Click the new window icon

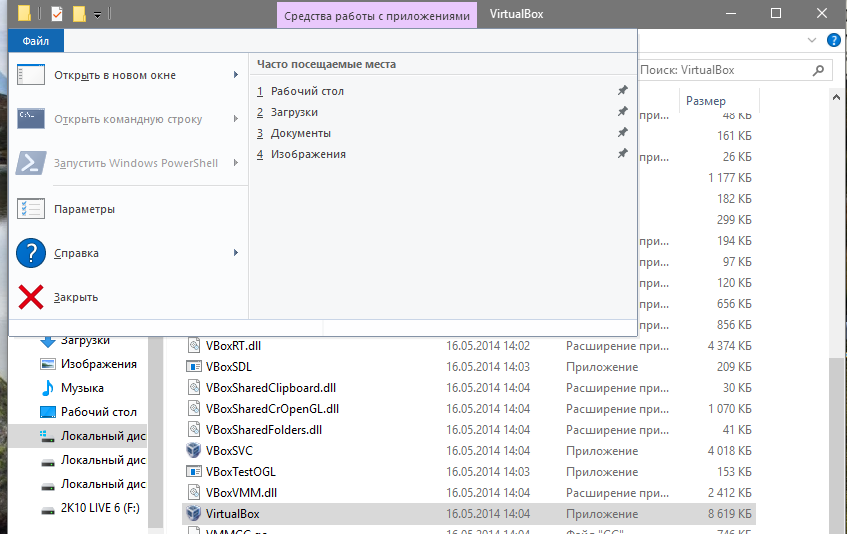pyautogui.click(x=31, y=75)
